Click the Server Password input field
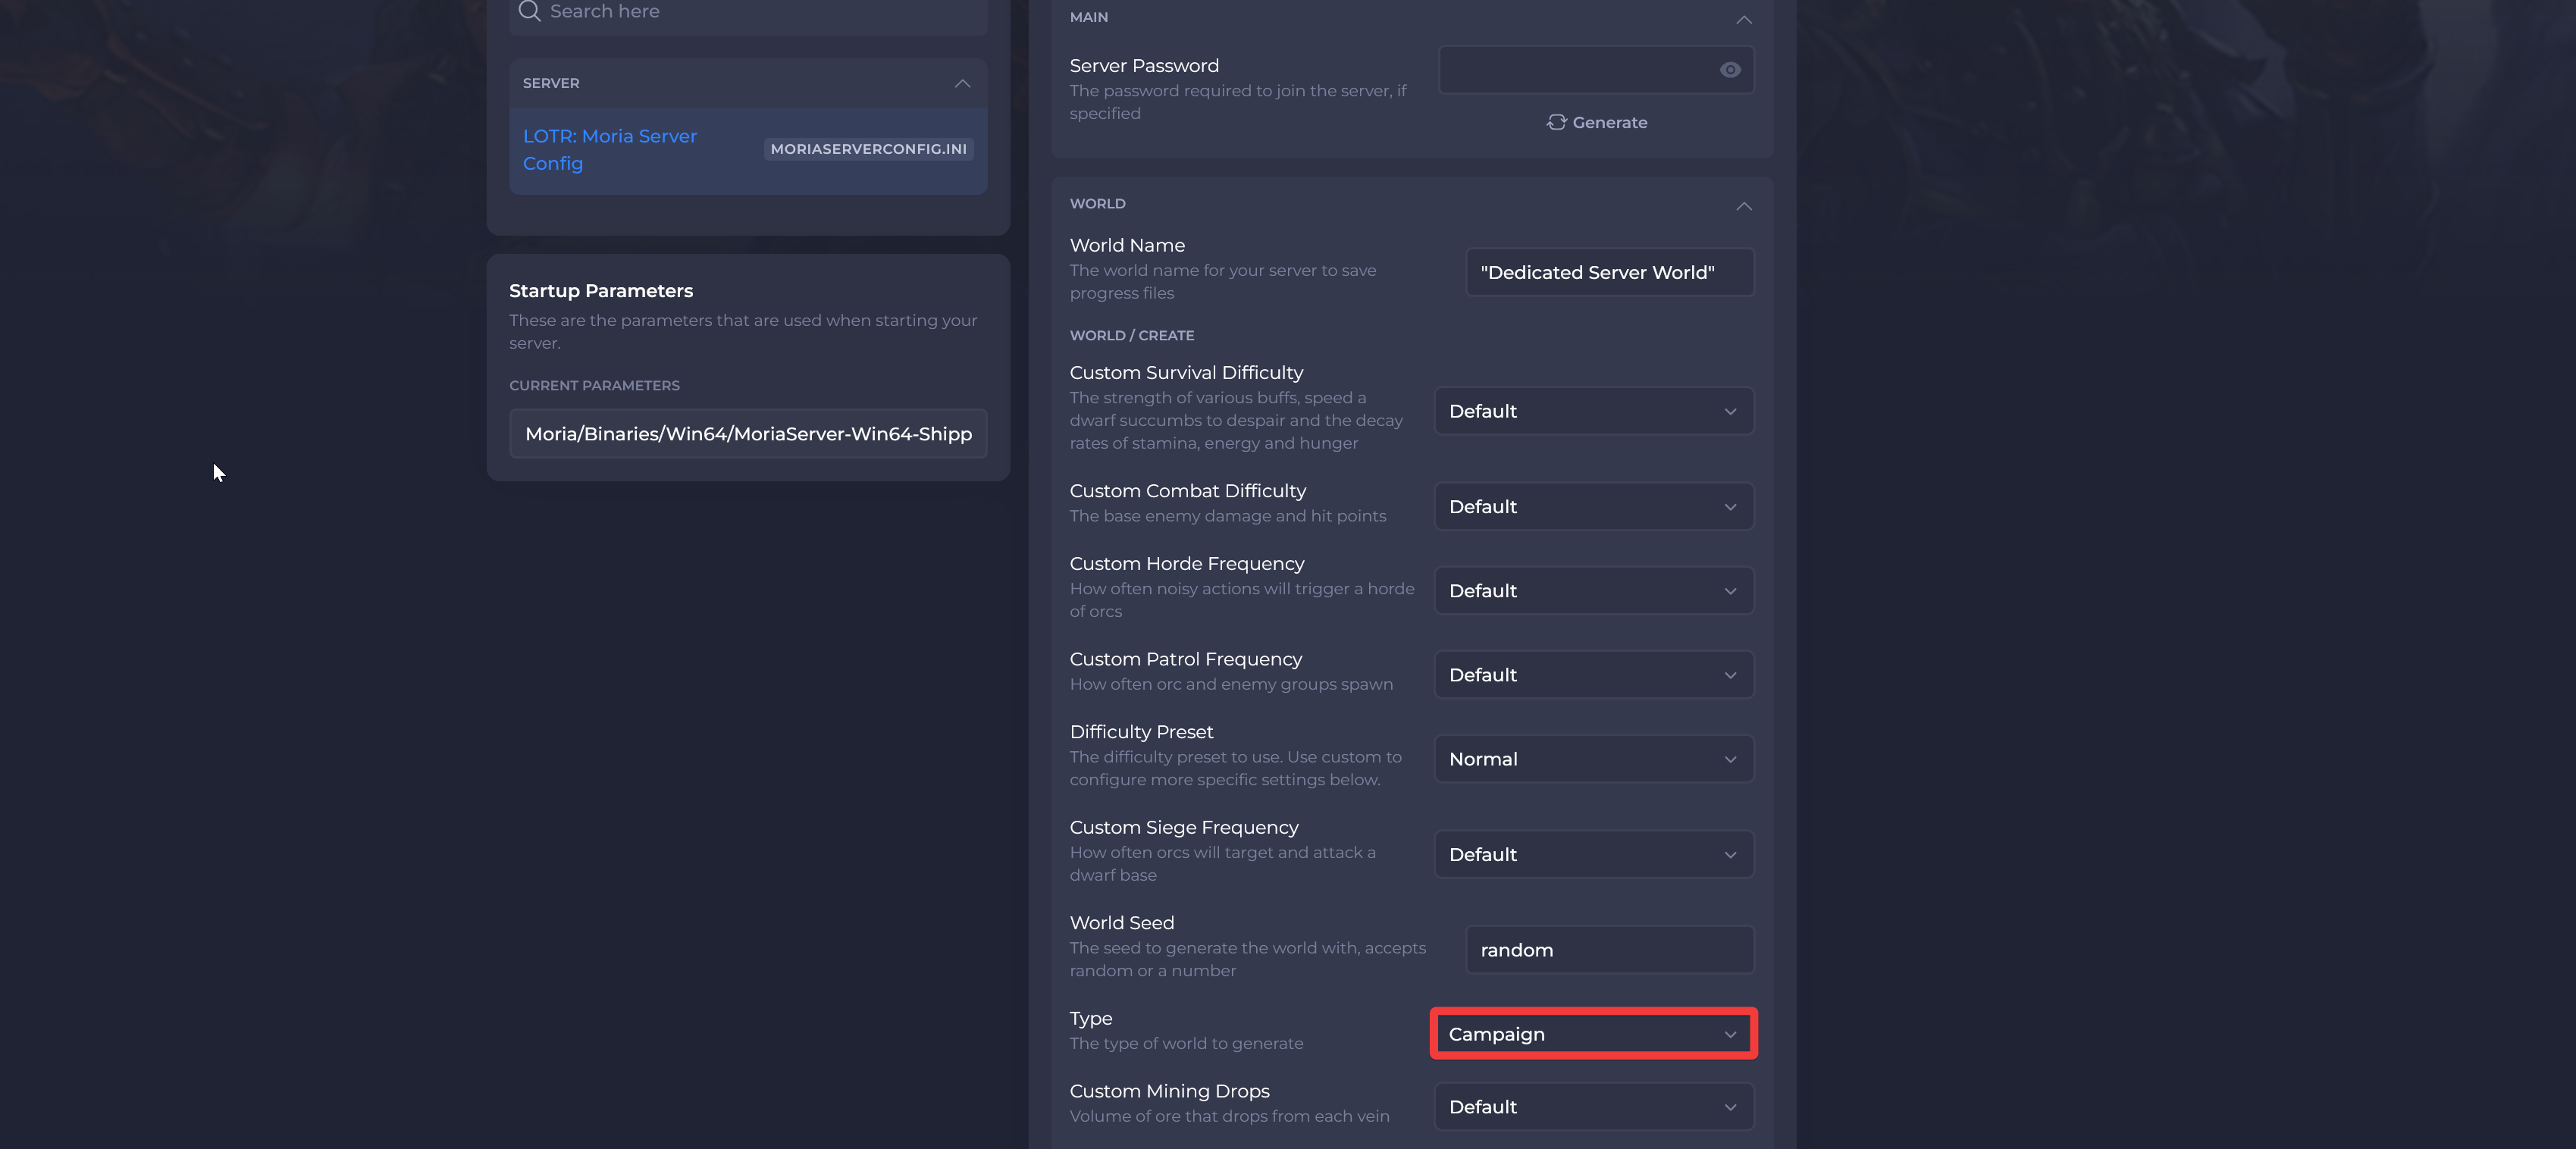 click(x=1595, y=70)
